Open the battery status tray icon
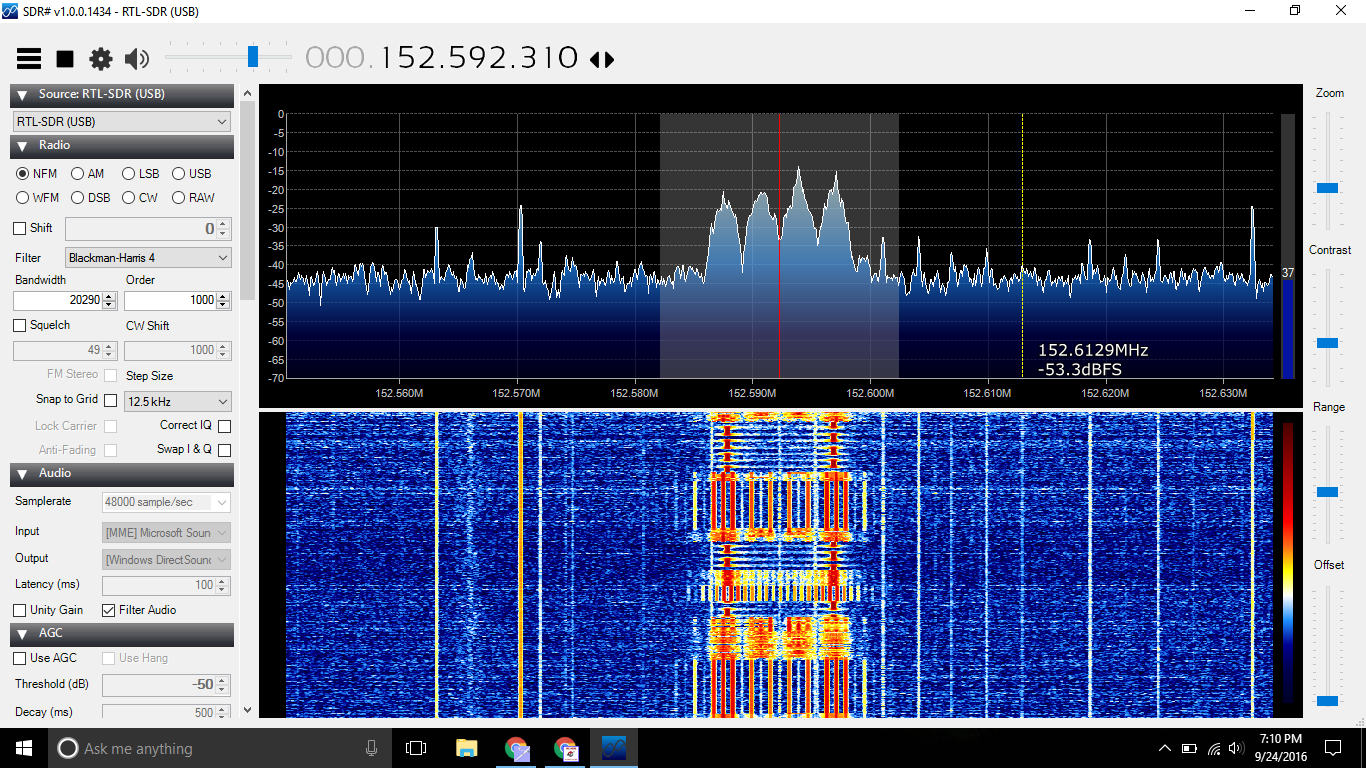The width and height of the screenshot is (1366, 768). 1189,748
